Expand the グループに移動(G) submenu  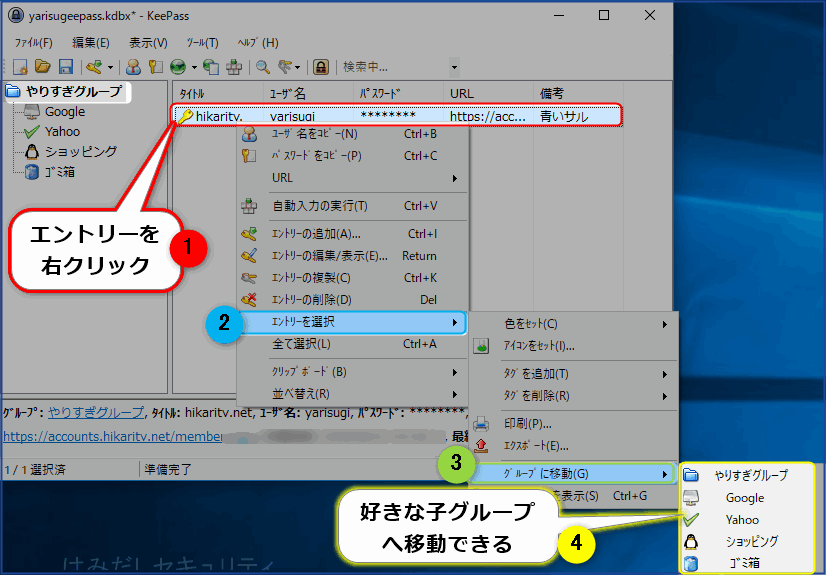coord(573,474)
